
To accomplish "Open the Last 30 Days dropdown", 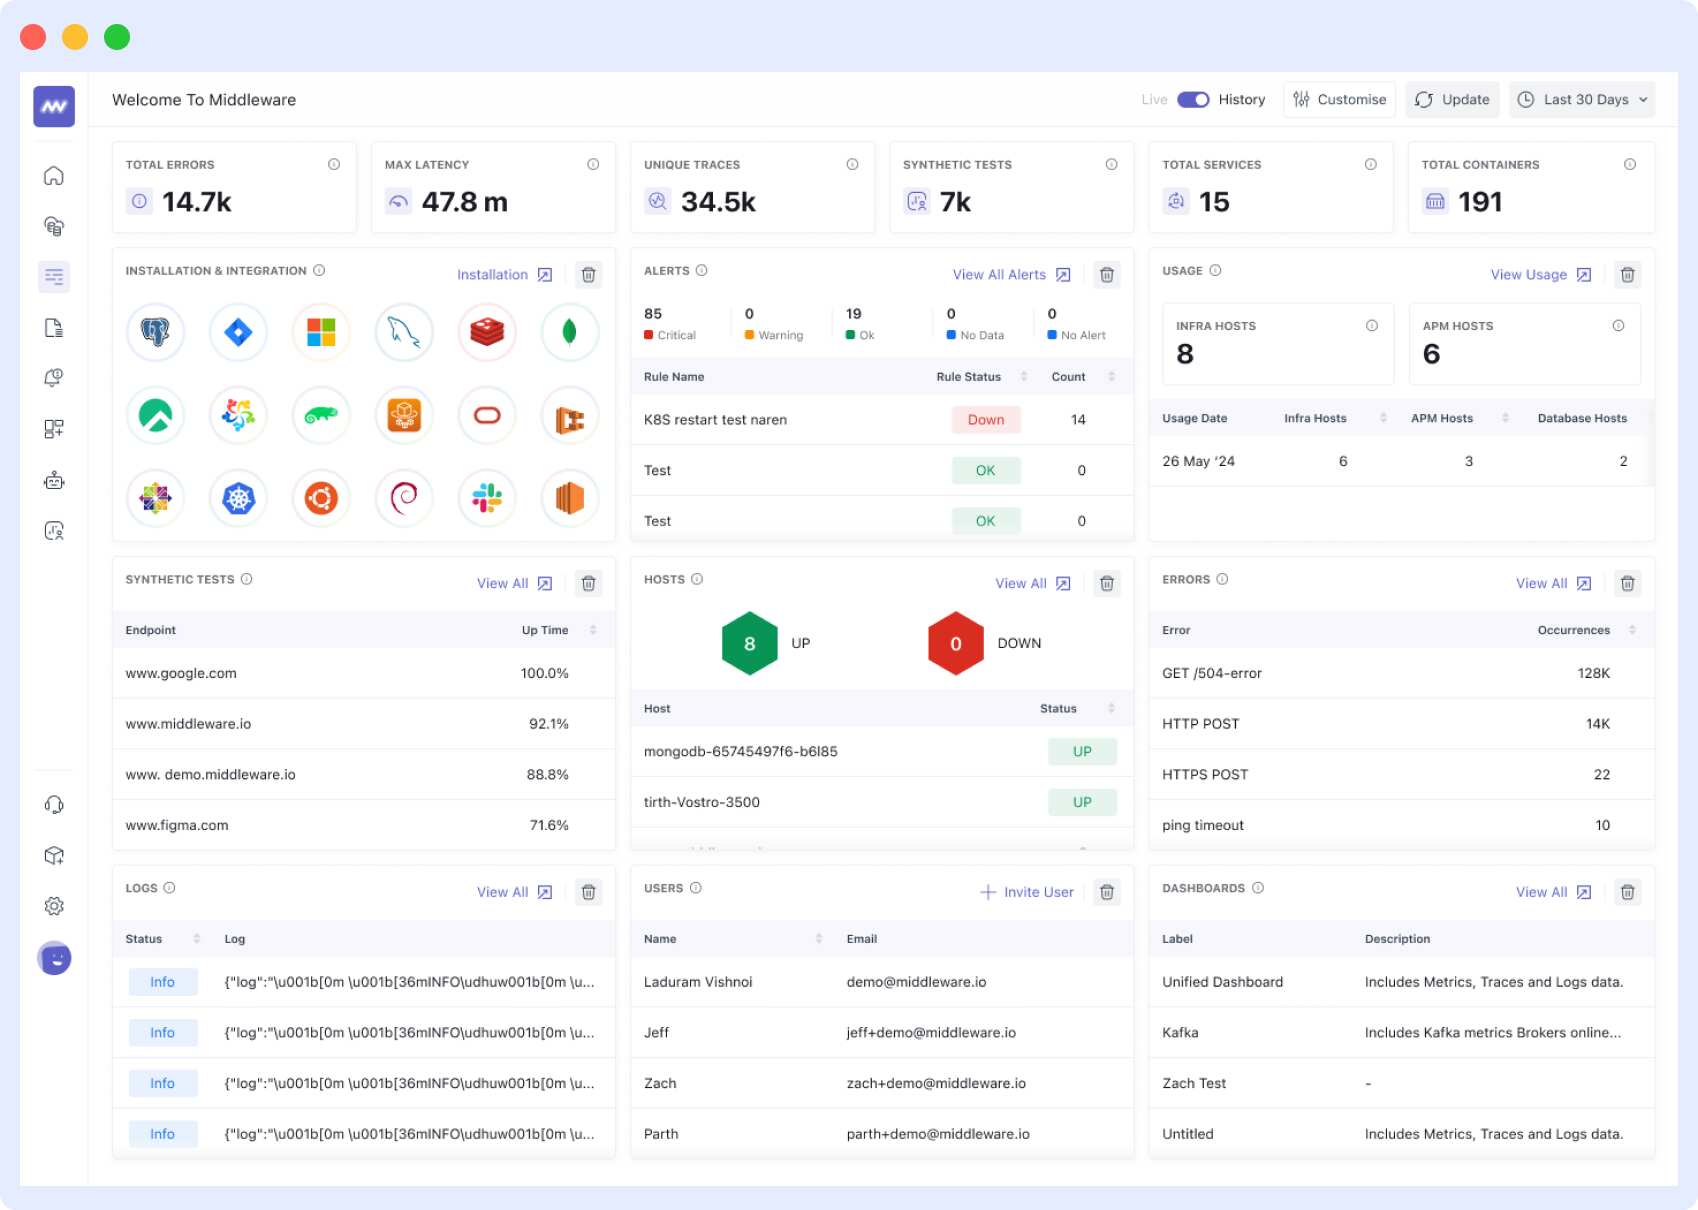I will (x=1581, y=99).
